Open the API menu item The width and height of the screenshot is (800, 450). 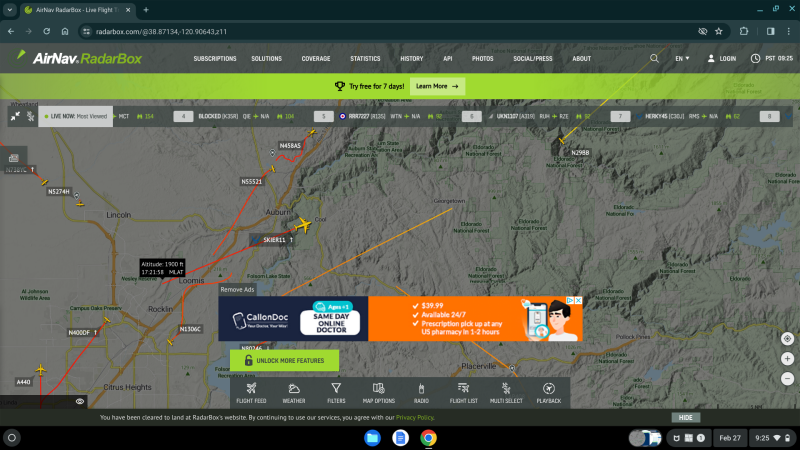pos(447,59)
